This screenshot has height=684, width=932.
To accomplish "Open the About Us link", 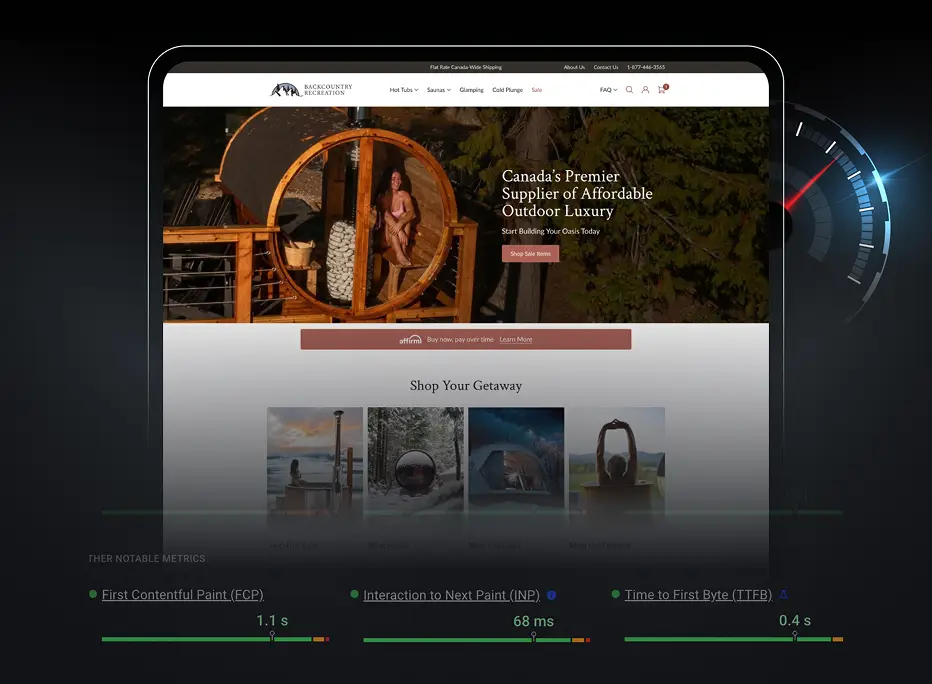I will pyautogui.click(x=574, y=68).
